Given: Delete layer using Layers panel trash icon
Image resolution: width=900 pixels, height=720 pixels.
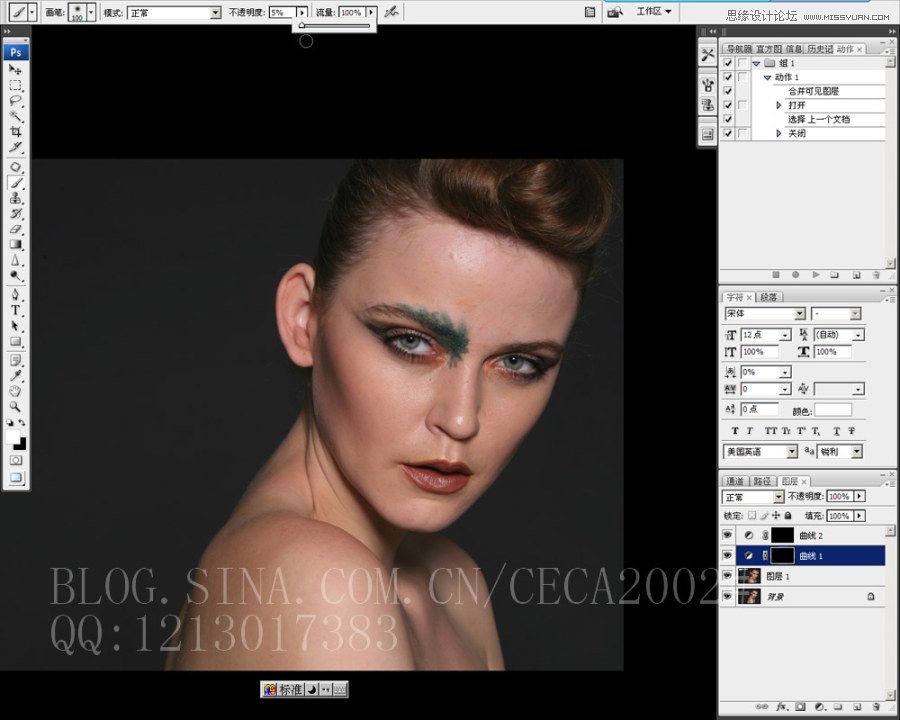Looking at the screenshot, I should point(876,706).
